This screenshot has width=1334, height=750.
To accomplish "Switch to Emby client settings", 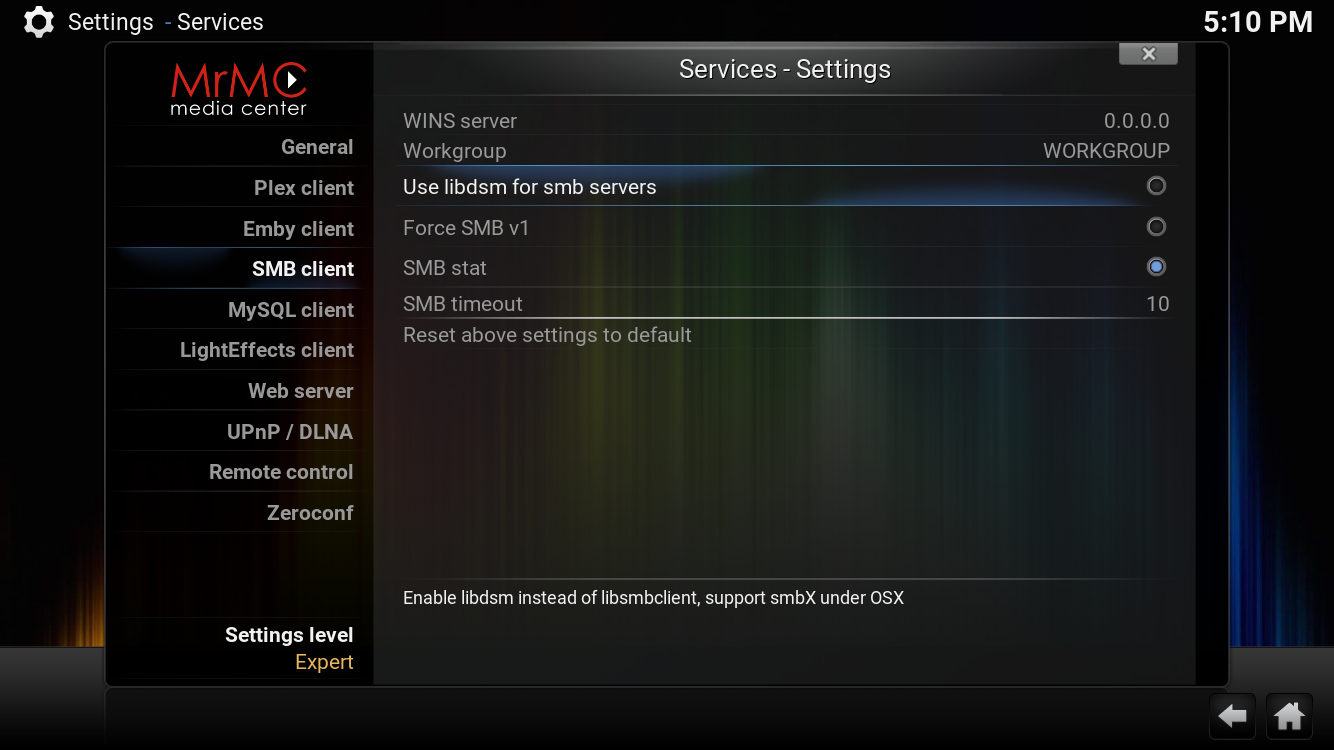I will (298, 229).
